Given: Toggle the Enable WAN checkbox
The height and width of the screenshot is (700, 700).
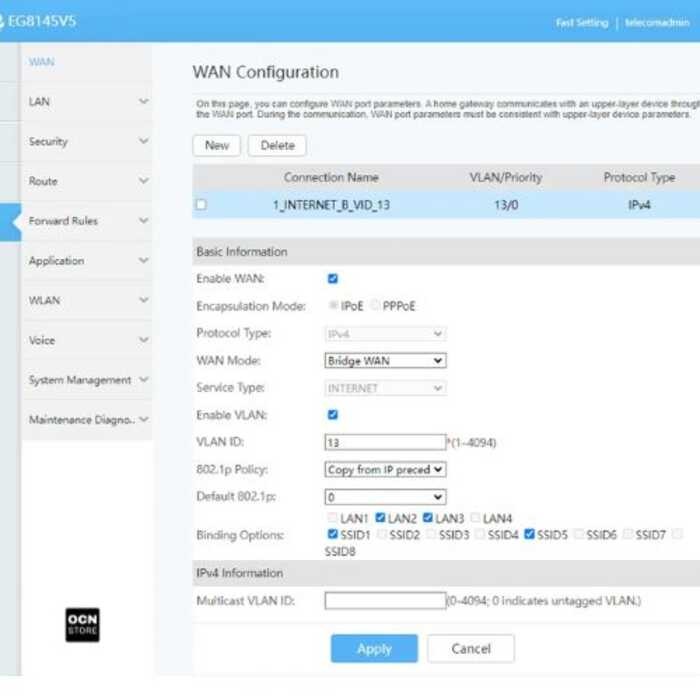Looking at the screenshot, I should [x=333, y=279].
